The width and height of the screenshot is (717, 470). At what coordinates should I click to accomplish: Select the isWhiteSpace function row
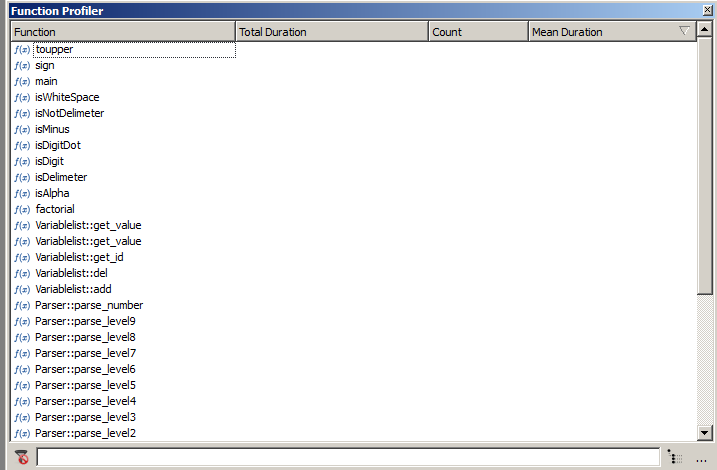(67, 97)
